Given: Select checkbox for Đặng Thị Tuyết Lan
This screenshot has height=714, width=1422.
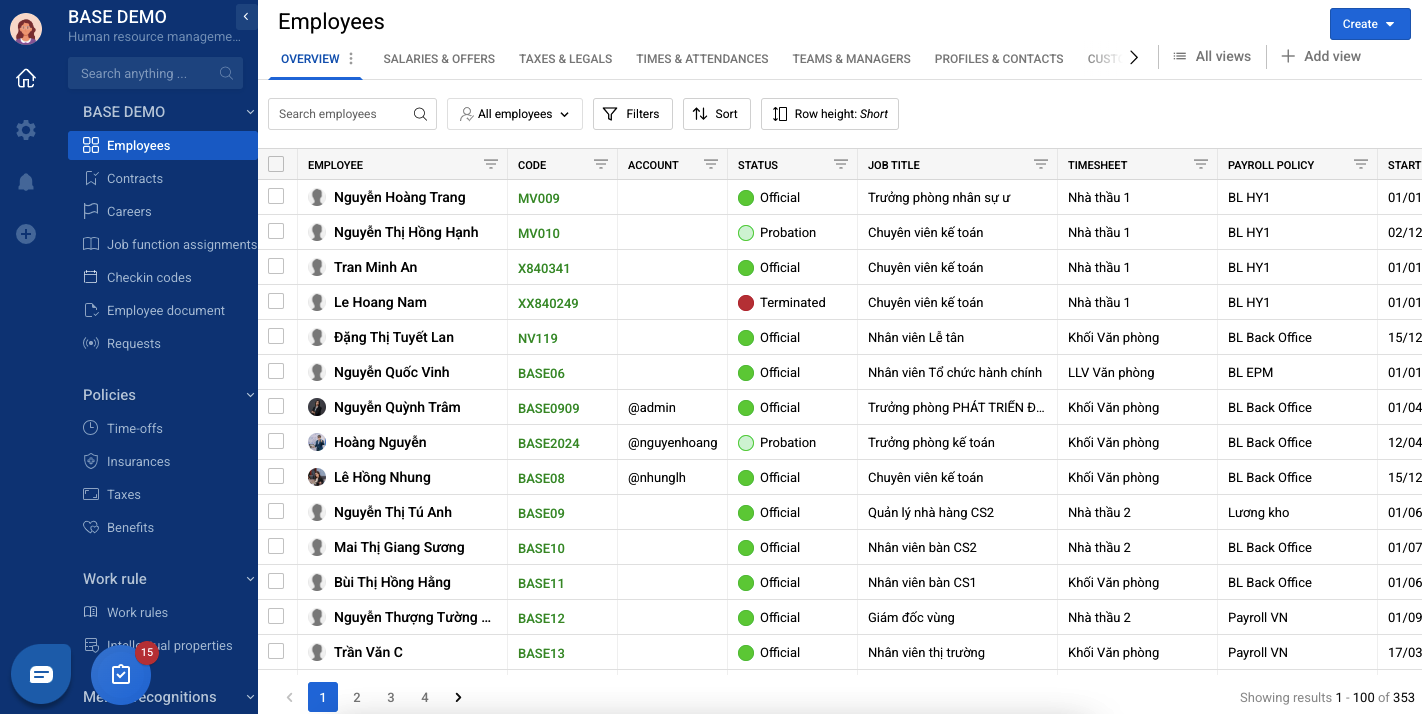Looking at the screenshot, I should point(276,336).
